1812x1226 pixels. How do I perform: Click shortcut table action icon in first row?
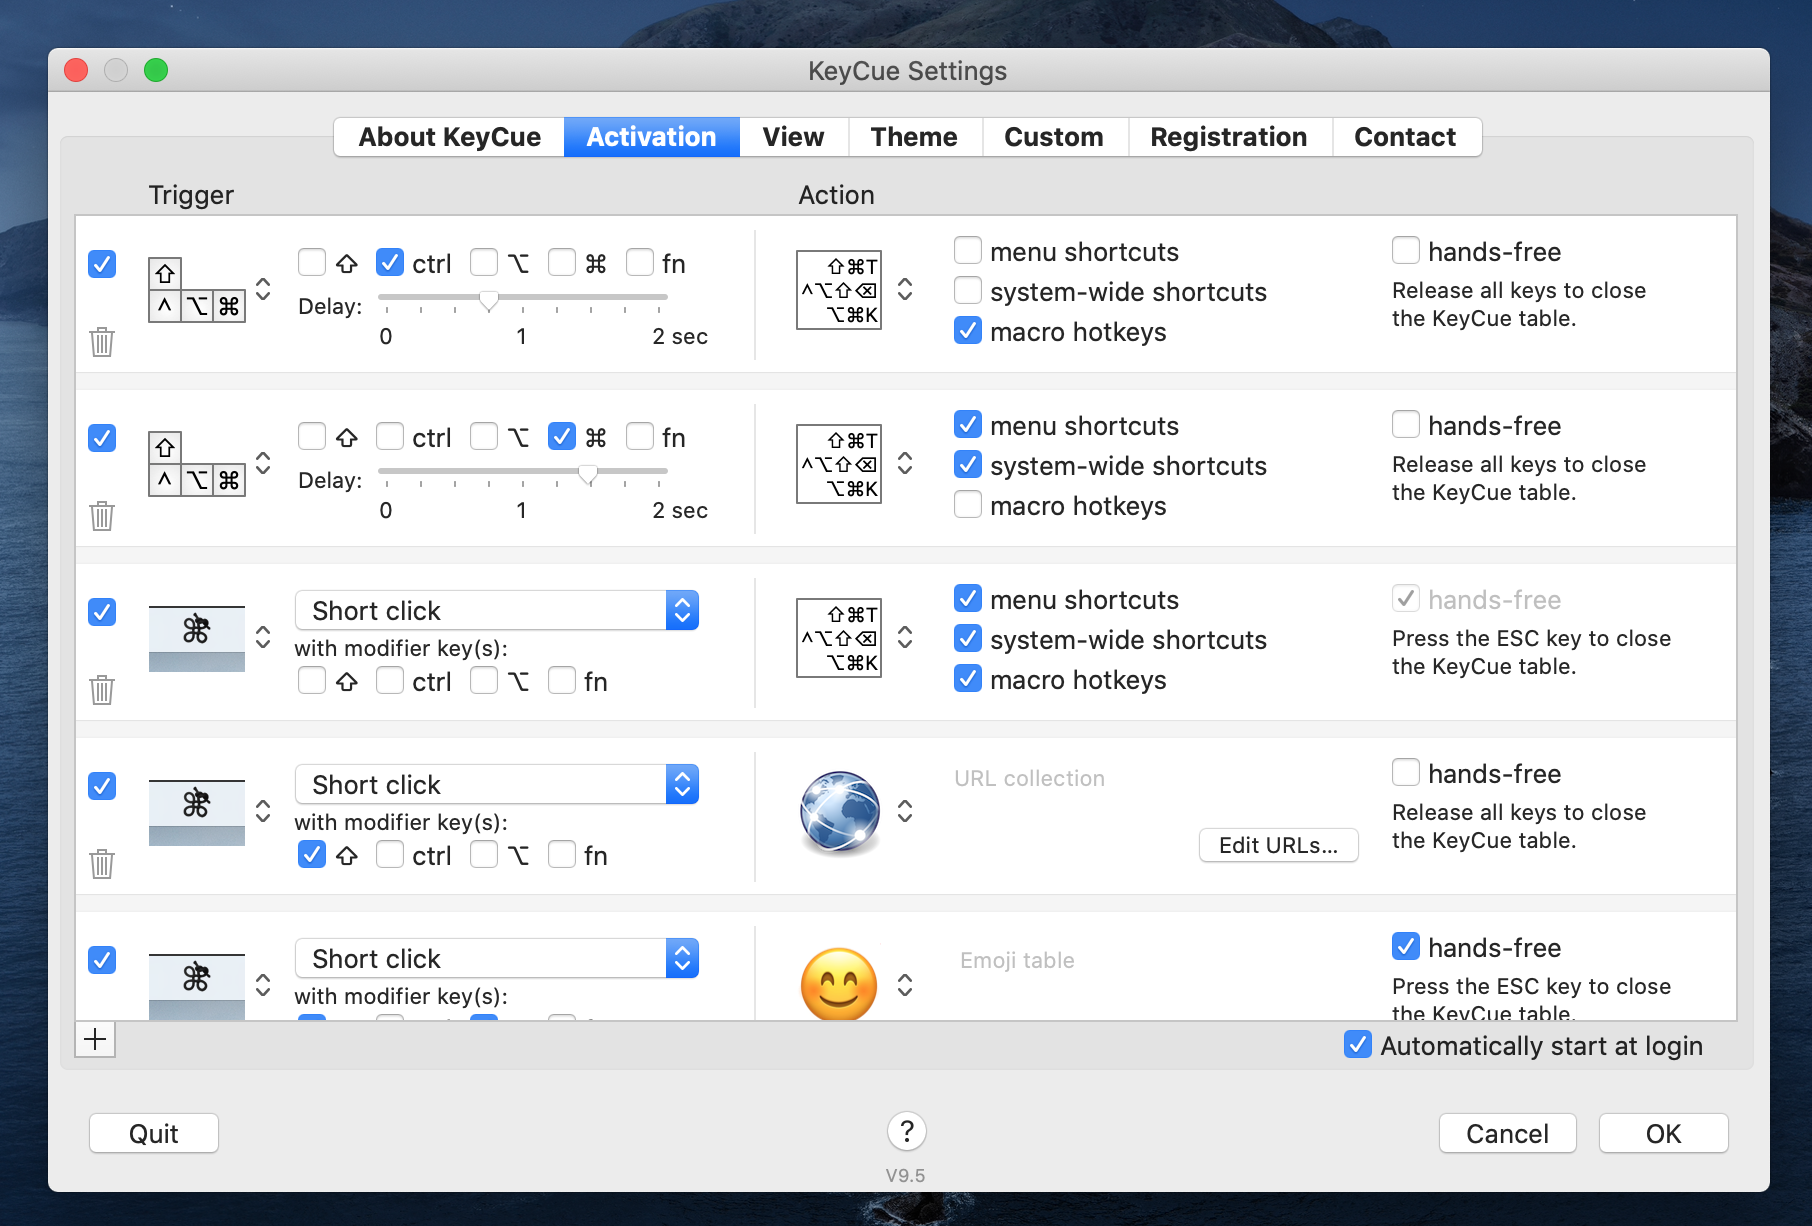pos(839,290)
